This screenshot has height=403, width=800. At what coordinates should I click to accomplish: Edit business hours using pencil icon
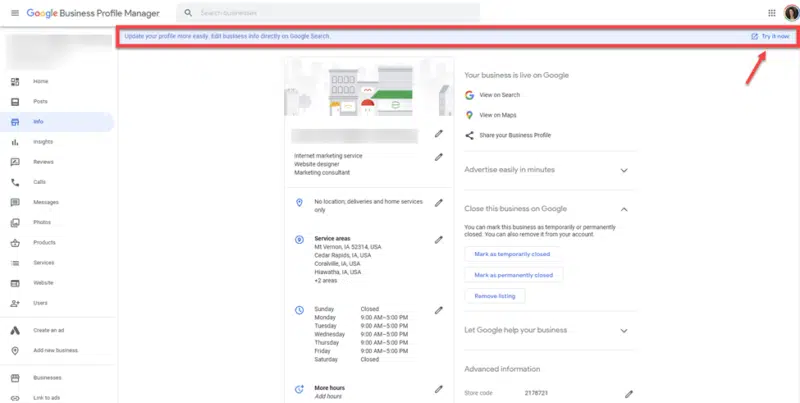[x=438, y=310]
